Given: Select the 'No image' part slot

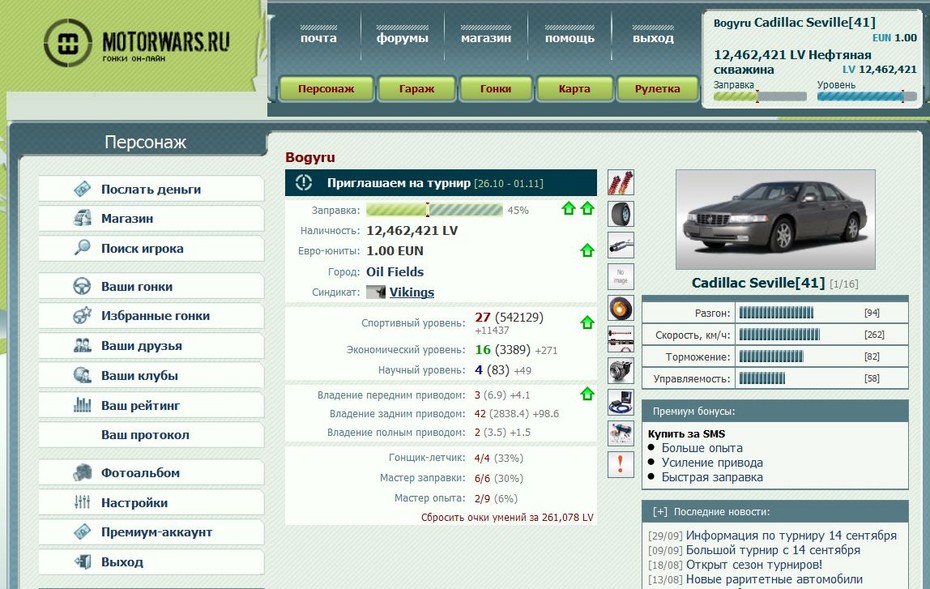Looking at the screenshot, I should (620, 276).
